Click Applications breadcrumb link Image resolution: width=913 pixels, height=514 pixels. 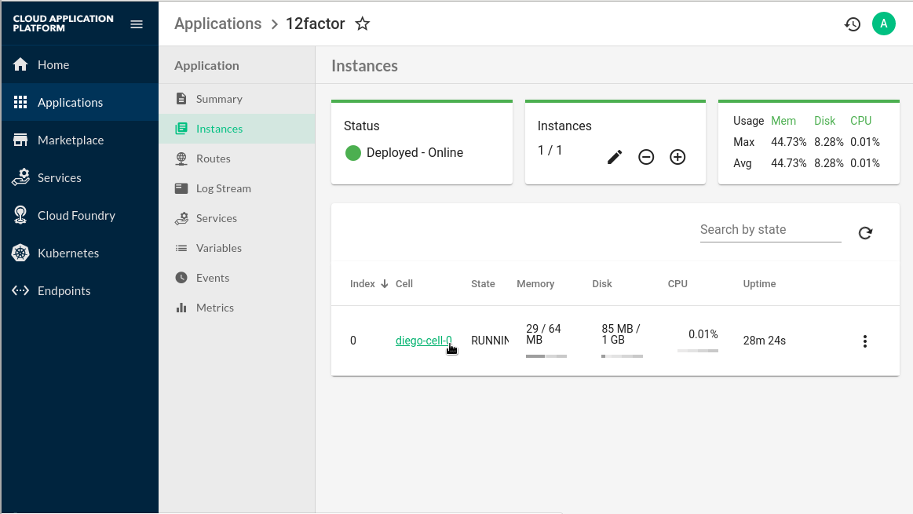coord(218,24)
